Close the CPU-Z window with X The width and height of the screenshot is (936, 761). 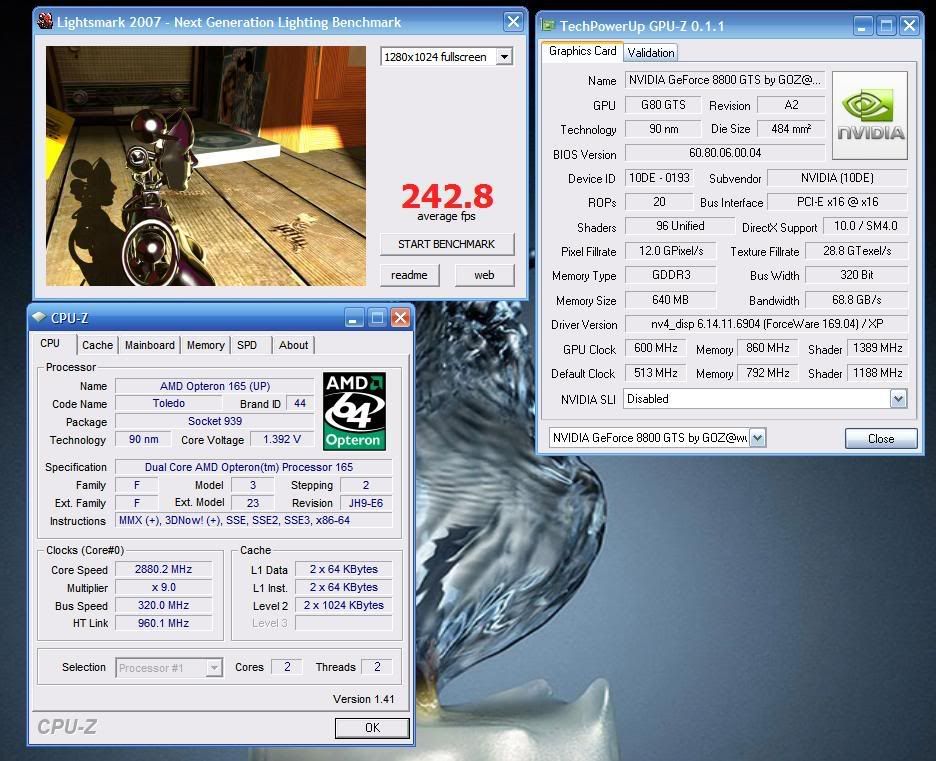(x=400, y=318)
